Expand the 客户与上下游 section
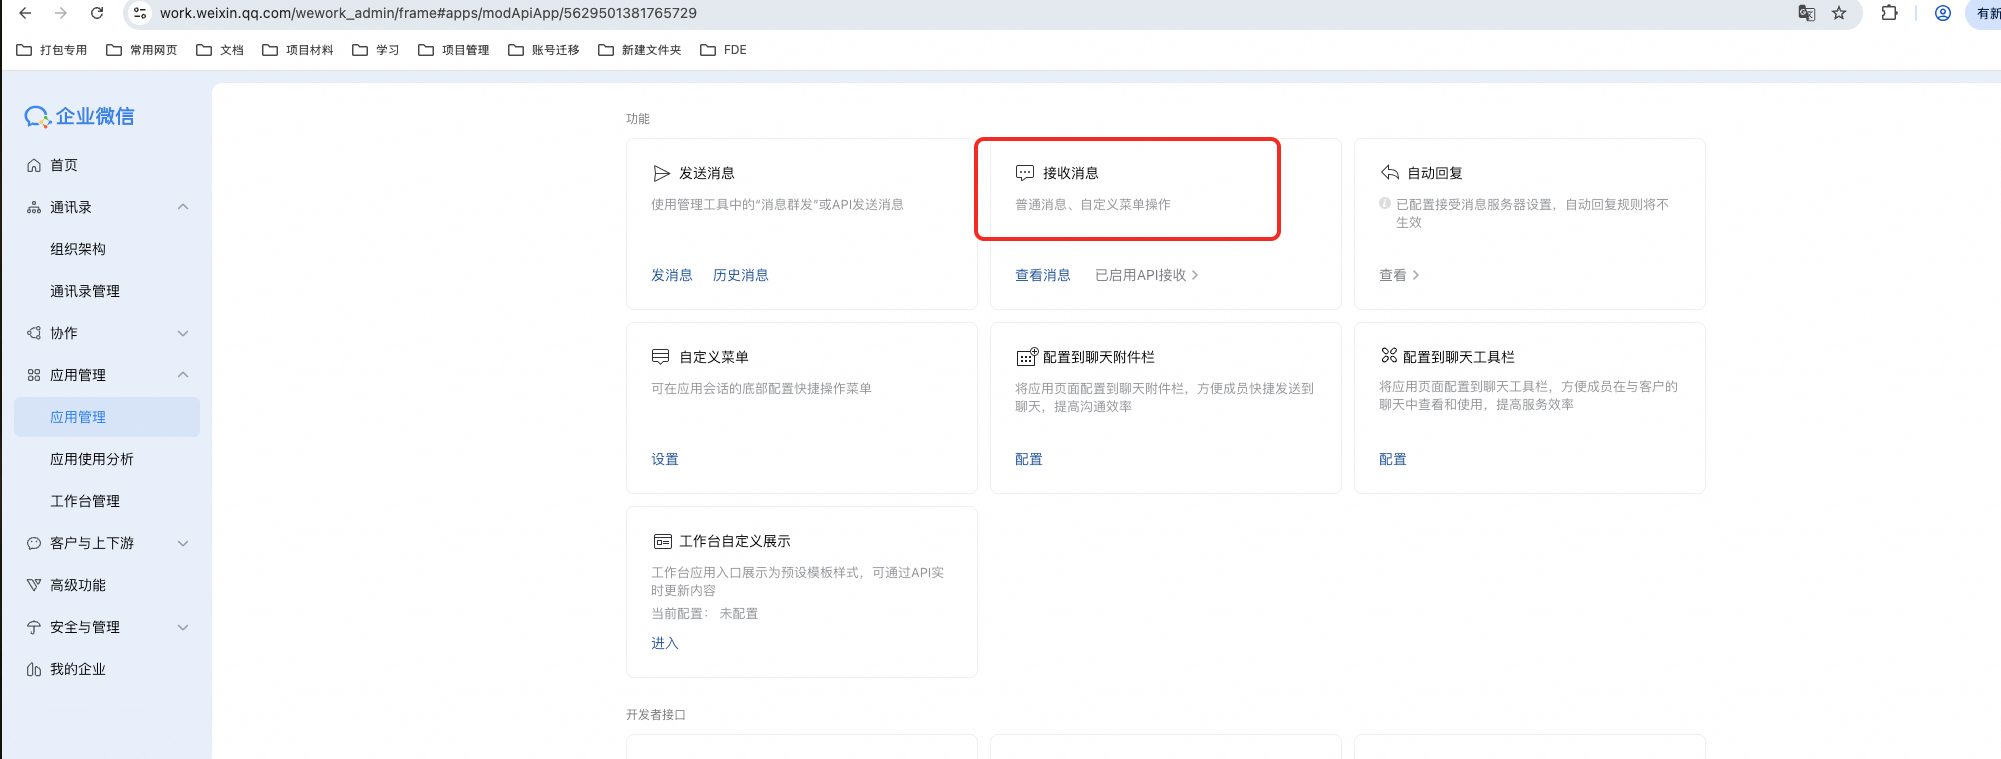Image resolution: width=2001 pixels, height=759 pixels. tap(183, 543)
